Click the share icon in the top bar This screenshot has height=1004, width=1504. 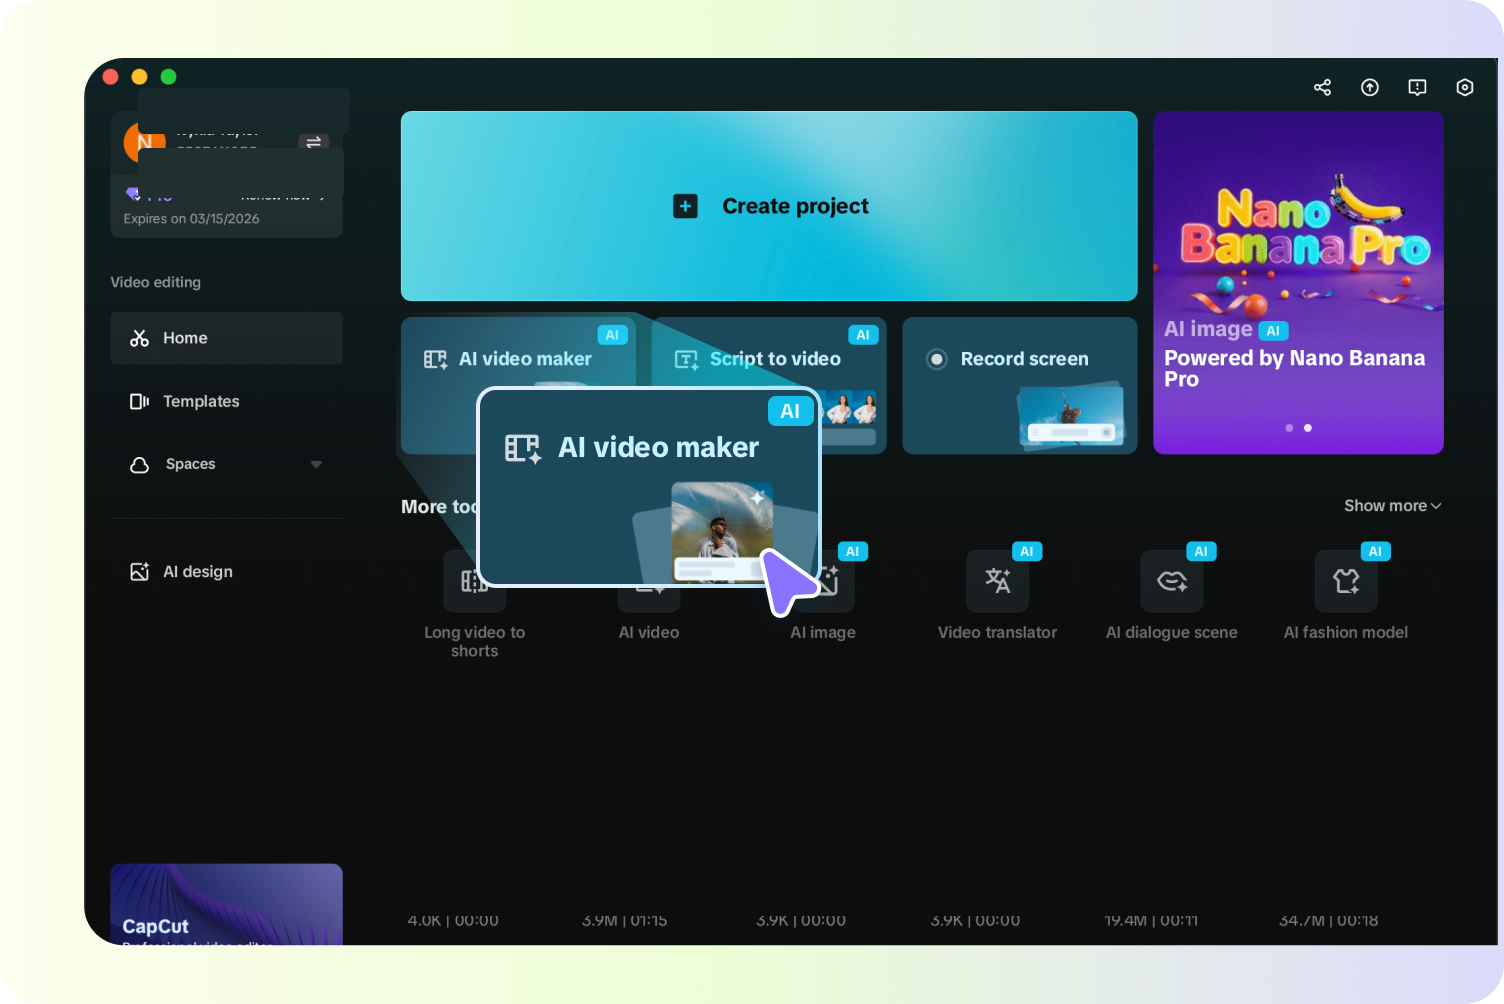pyautogui.click(x=1322, y=87)
